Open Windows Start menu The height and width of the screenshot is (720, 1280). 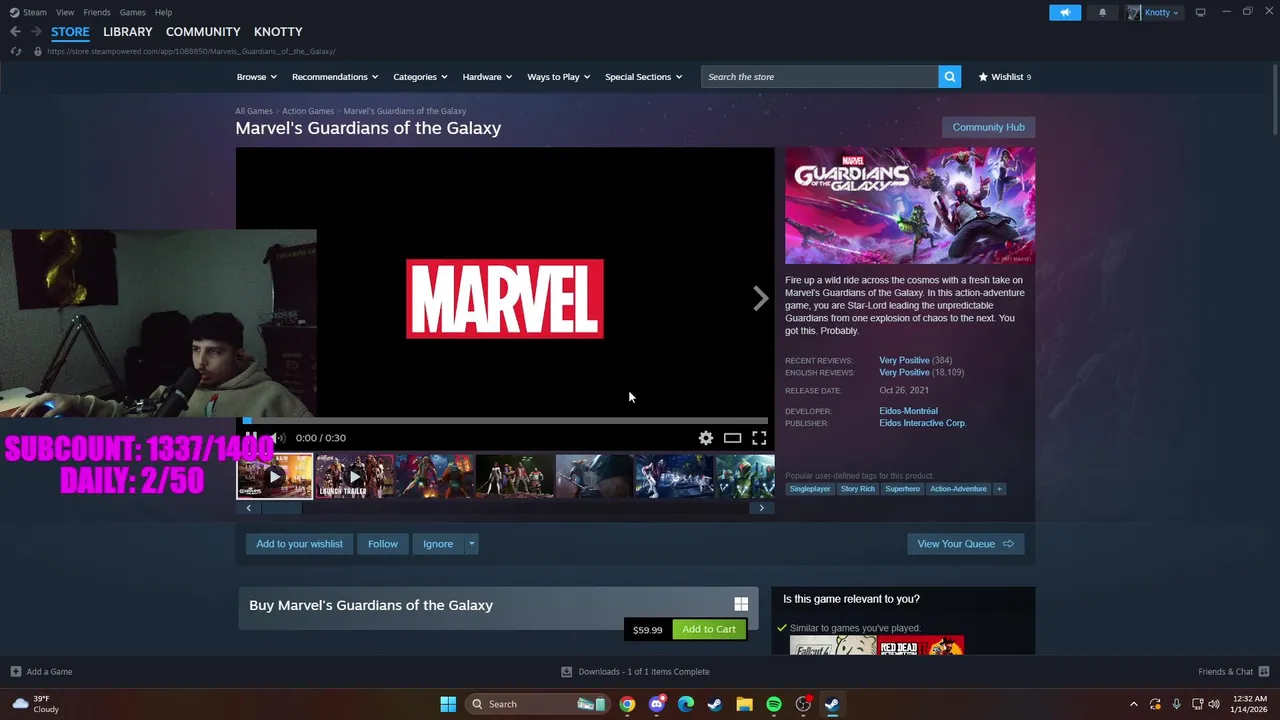tap(448, 704)
